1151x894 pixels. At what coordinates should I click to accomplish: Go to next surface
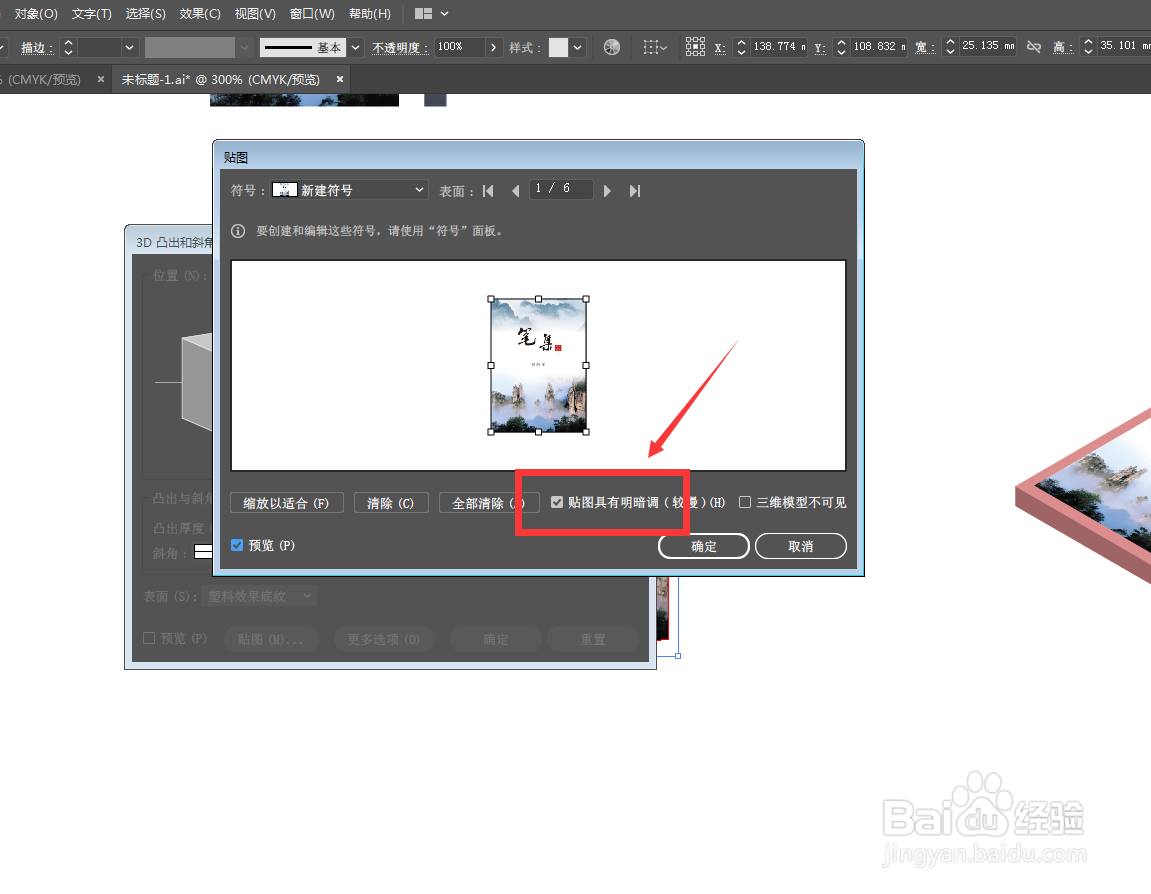pos(607,192)
